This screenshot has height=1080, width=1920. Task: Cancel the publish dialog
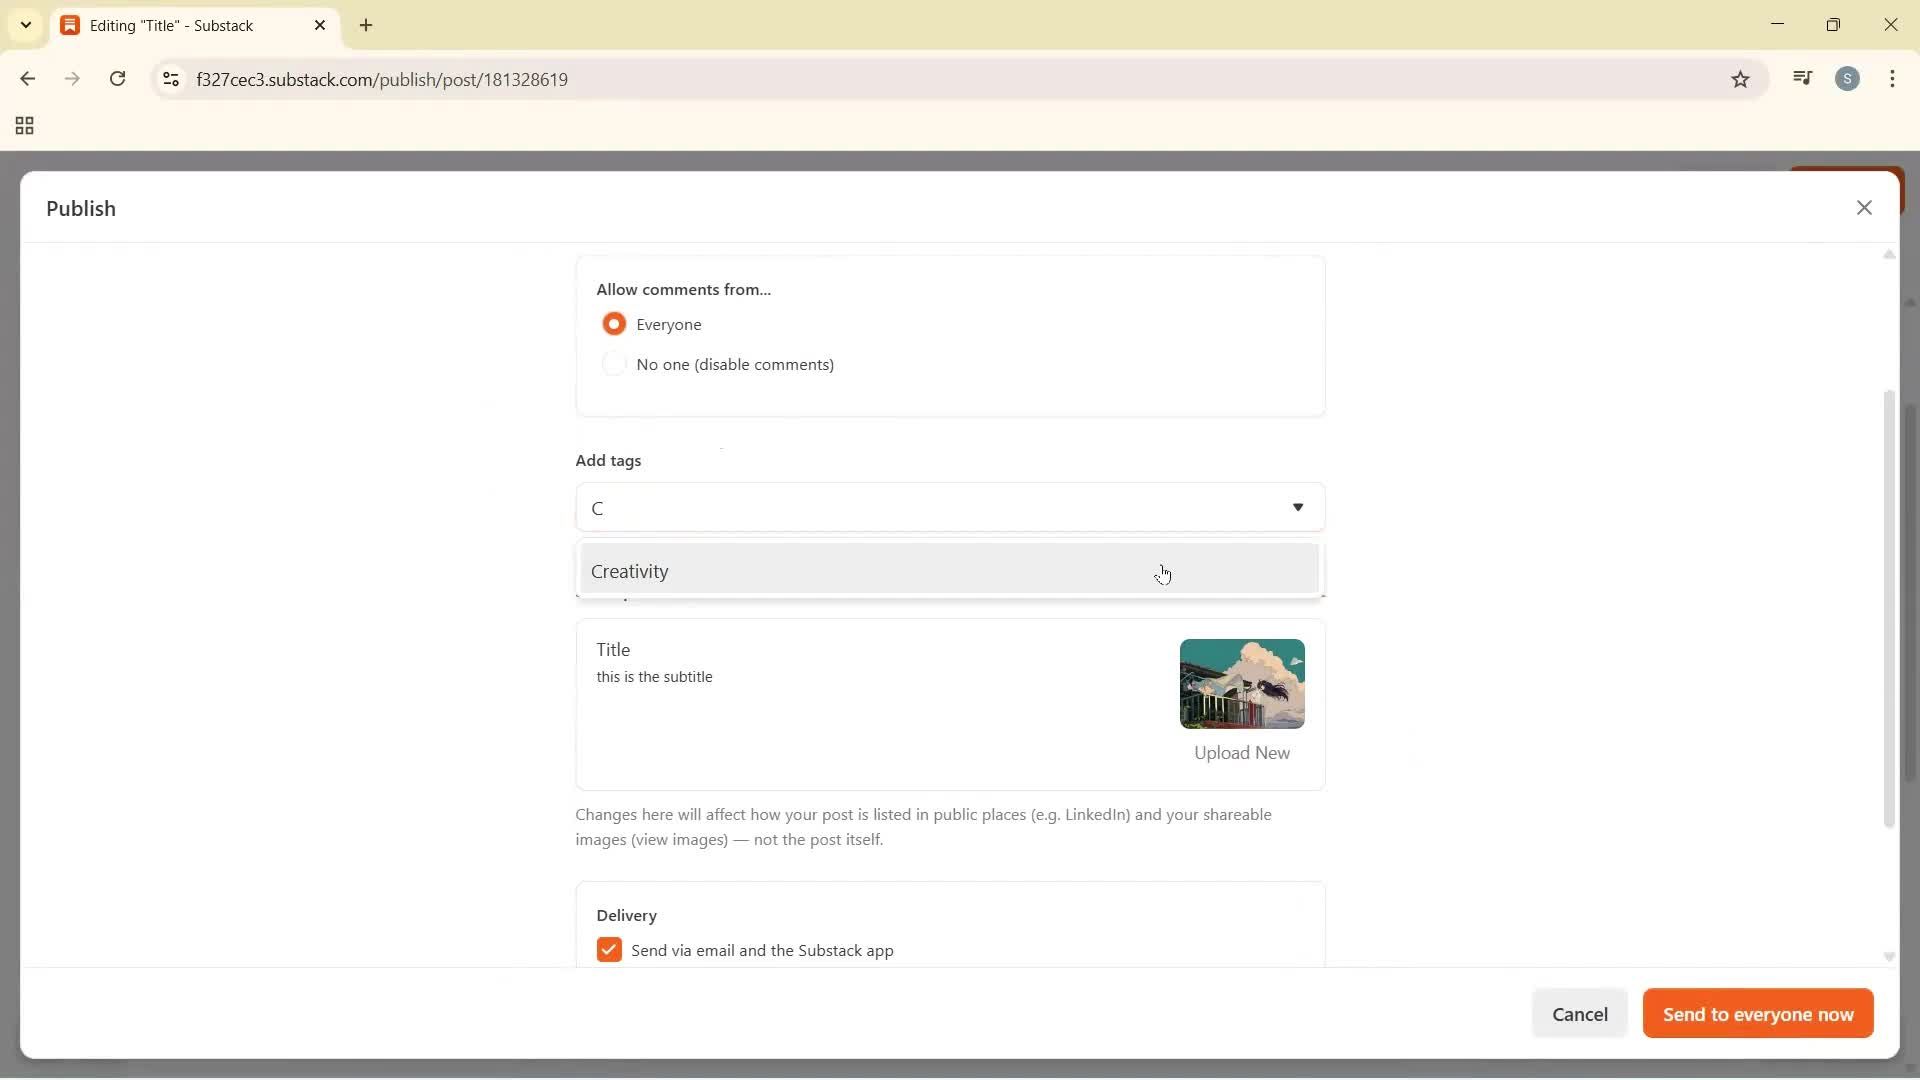1580,1013
